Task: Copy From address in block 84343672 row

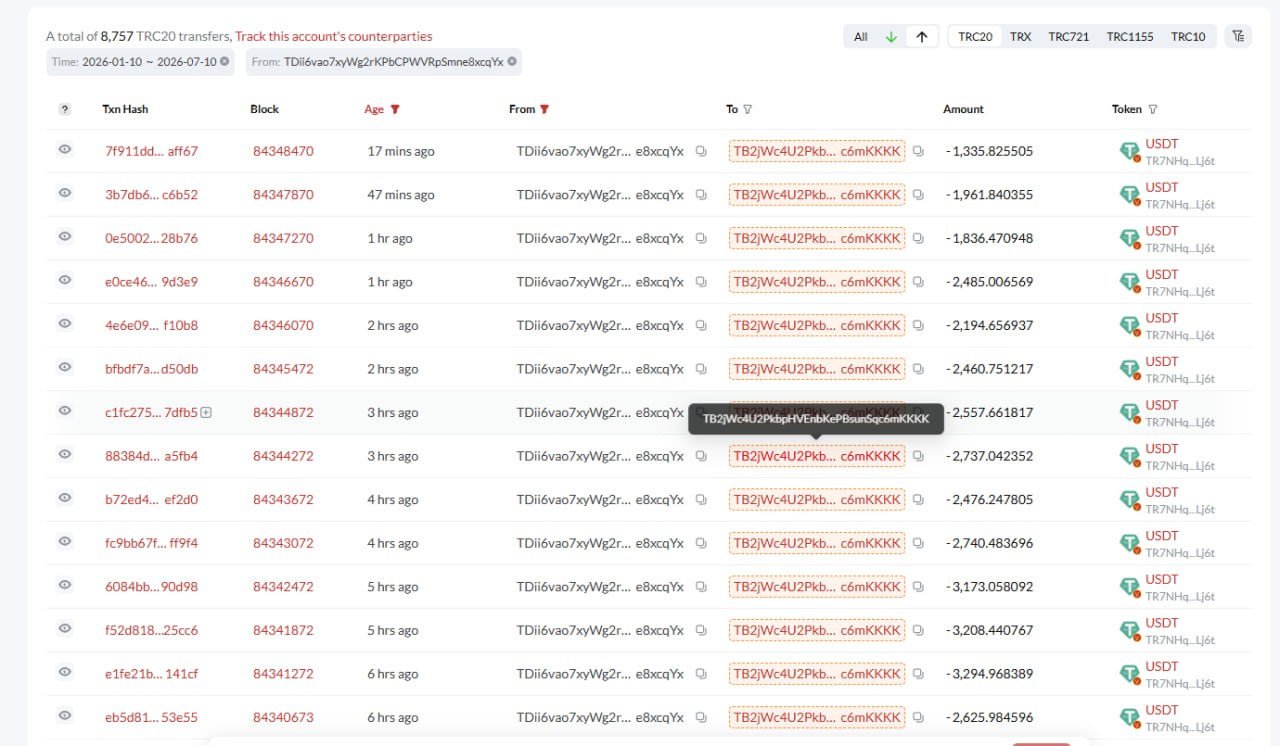Action: point(701,500)
